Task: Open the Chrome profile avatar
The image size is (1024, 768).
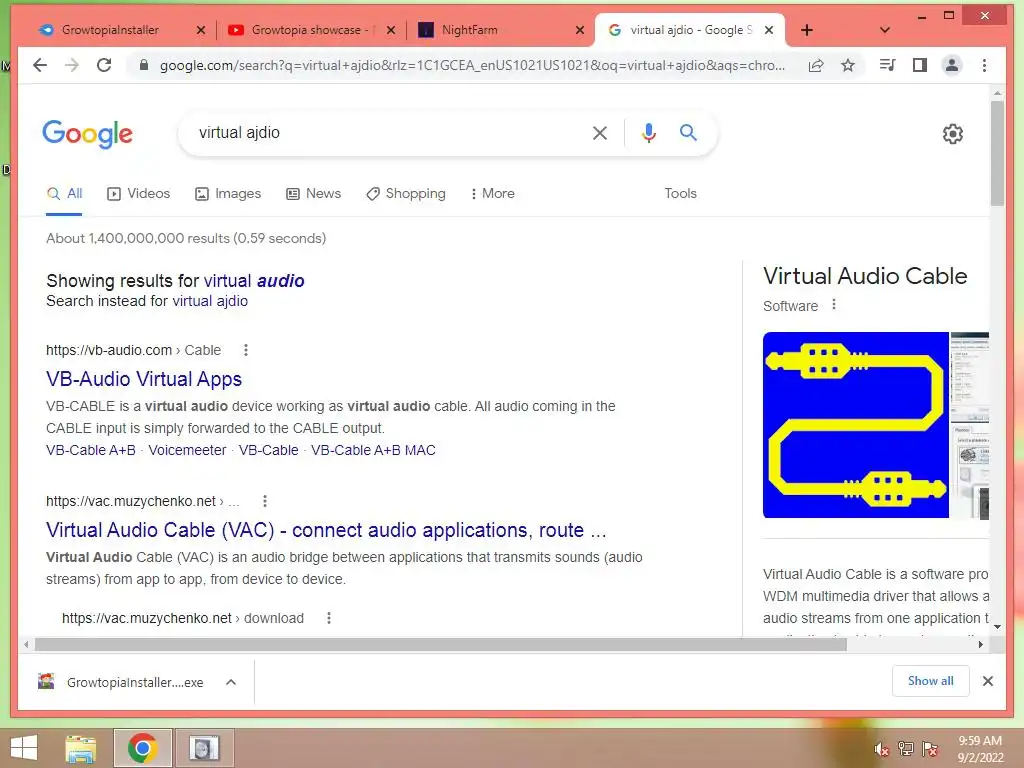Action: (x=952, y=65)
